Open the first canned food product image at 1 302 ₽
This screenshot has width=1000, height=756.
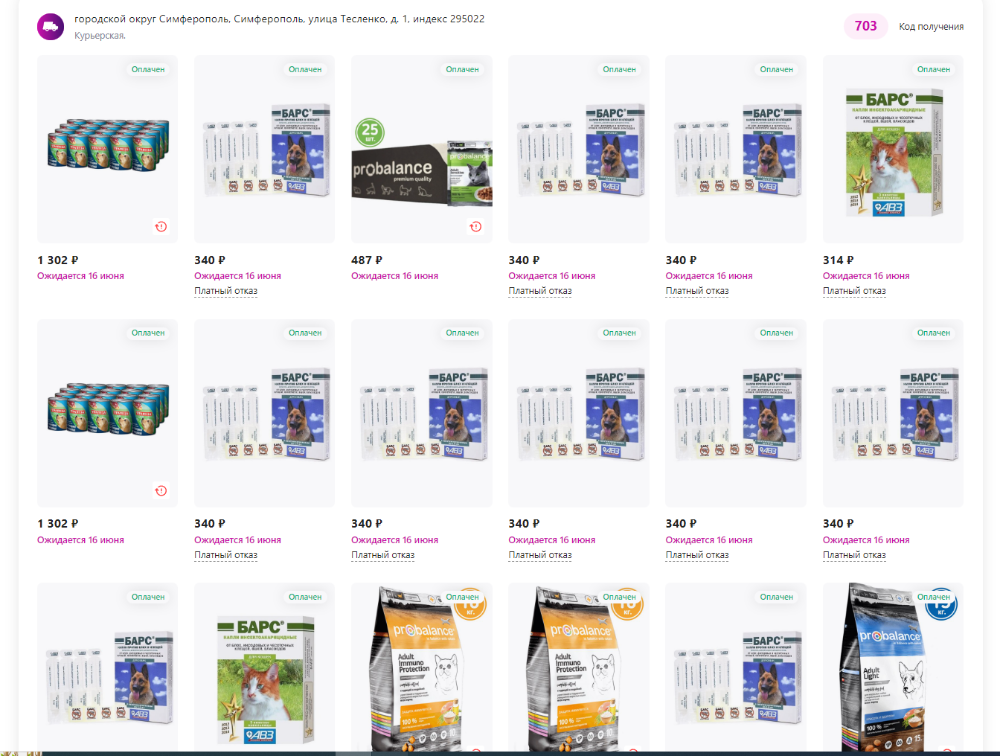(x=107, y=149)
